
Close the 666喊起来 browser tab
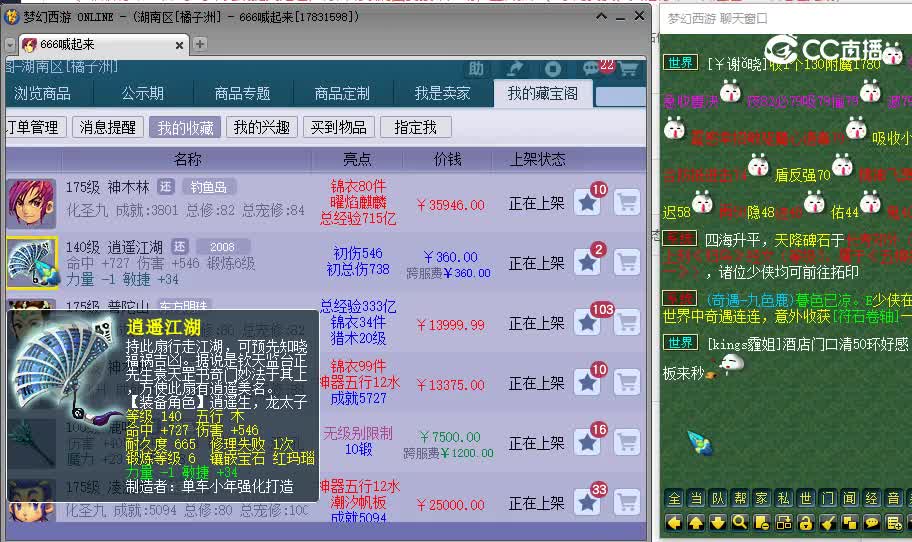click(179, 45)
